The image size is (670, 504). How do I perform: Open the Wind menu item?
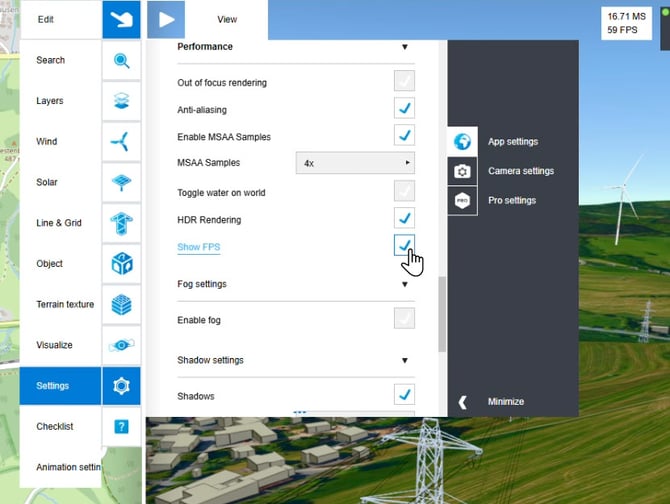tap(47, 141)
